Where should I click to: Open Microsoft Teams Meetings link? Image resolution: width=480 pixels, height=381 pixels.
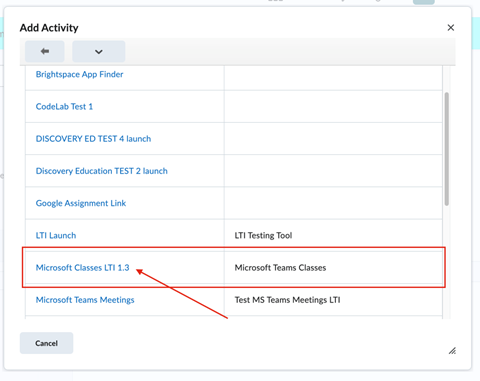click(85, 300)
